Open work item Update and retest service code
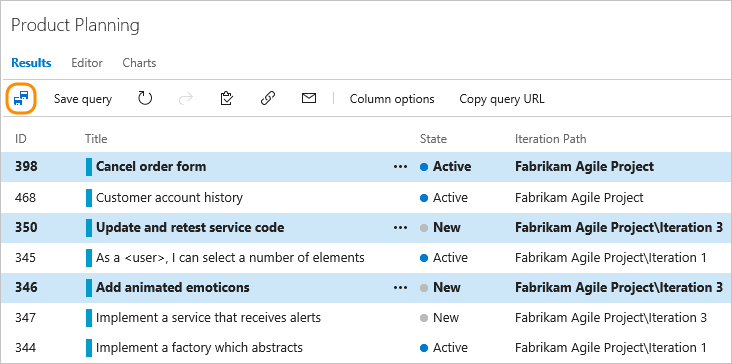This screenshot has height=364, width=732. 190,228
